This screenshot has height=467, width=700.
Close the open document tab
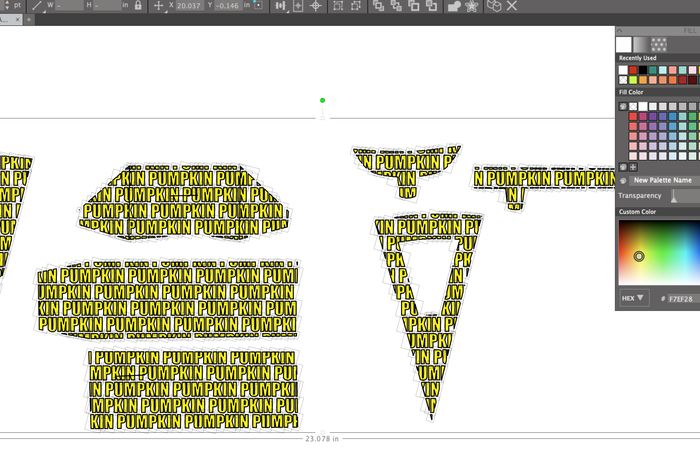coord(19,20)
